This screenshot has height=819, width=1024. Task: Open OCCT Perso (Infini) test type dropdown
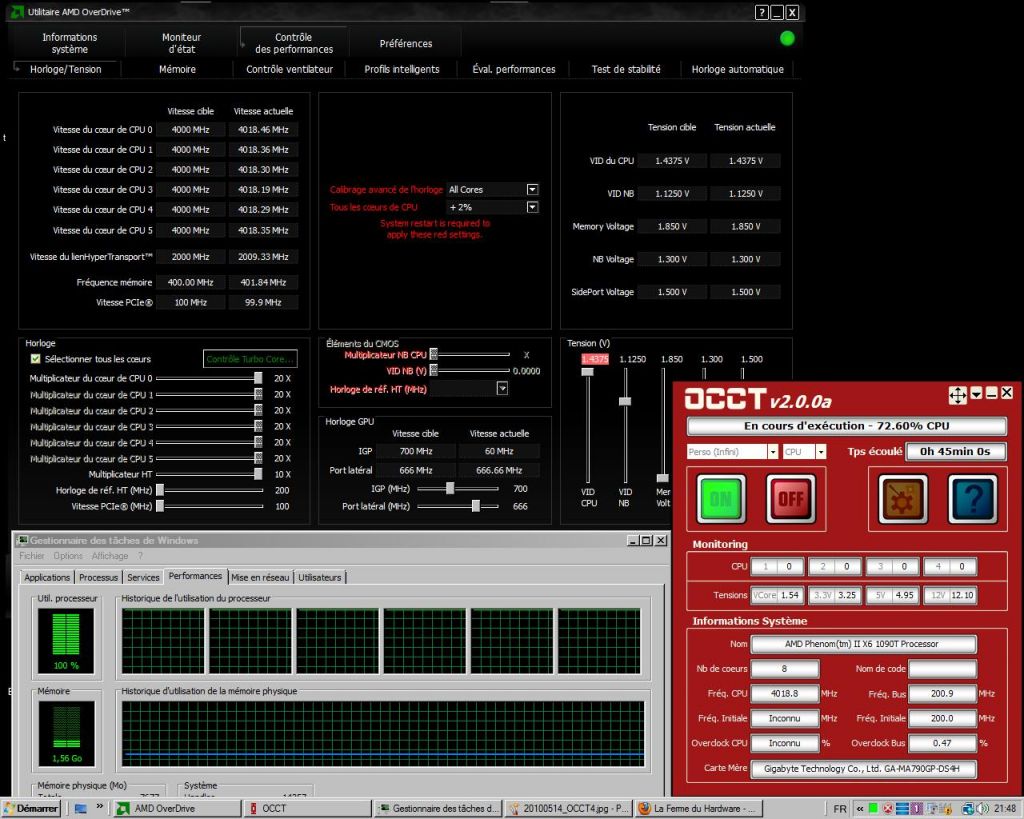(x=773, y=452)
